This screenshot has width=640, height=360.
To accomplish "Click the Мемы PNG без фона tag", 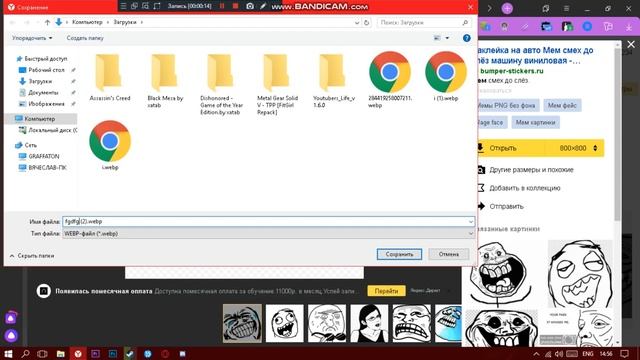I will click(x=506, y=105).
